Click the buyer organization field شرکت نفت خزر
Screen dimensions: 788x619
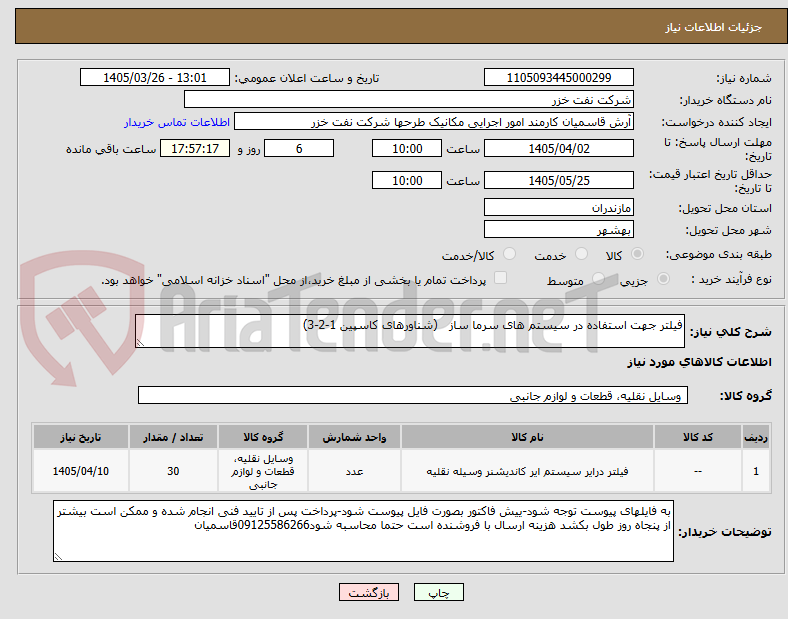pyautogui.click(x=409, y=99)
